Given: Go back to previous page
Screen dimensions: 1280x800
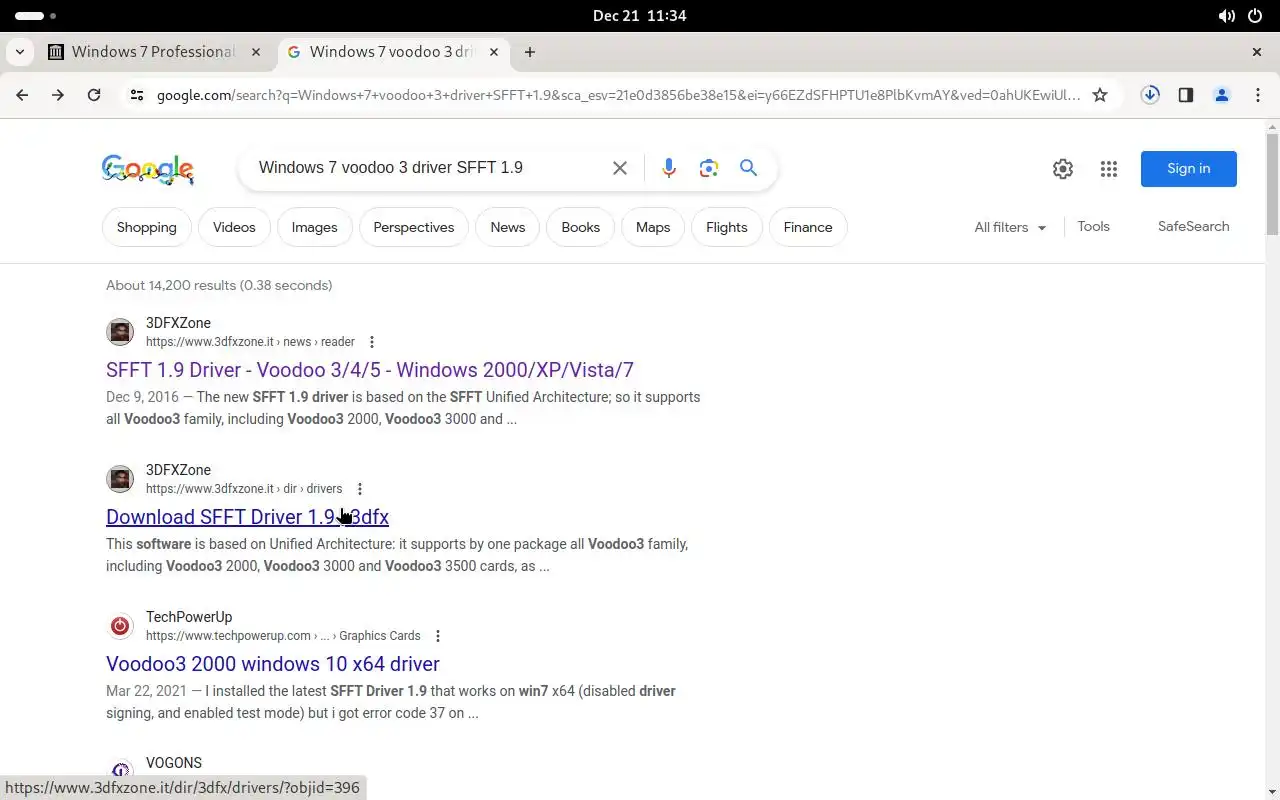Looking at the screenshot, I should [x=22, y=95].
